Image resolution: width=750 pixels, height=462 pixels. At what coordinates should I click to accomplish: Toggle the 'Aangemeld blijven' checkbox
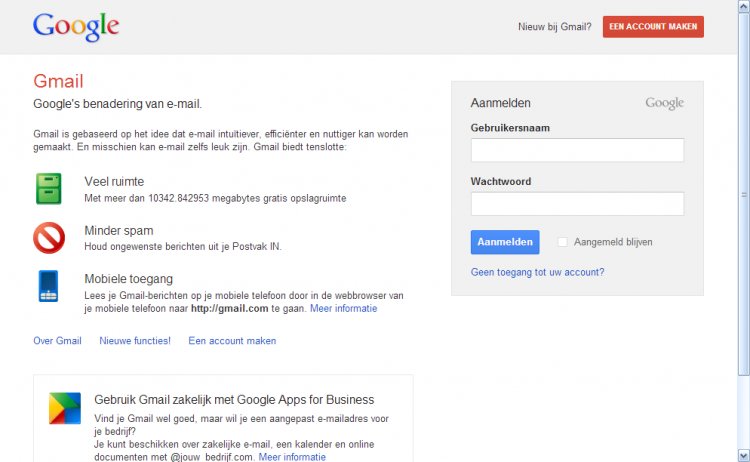coord(563,242)
